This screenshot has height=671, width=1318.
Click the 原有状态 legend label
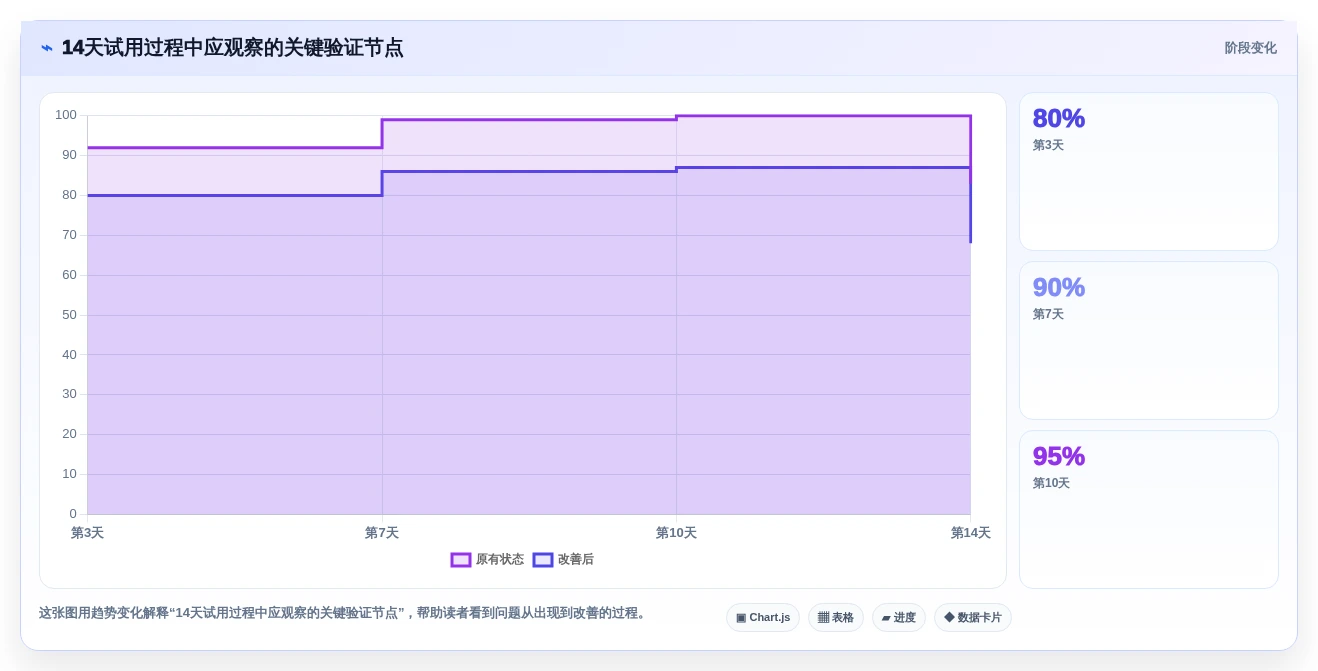pyautogui.click(x=500, y=560)
